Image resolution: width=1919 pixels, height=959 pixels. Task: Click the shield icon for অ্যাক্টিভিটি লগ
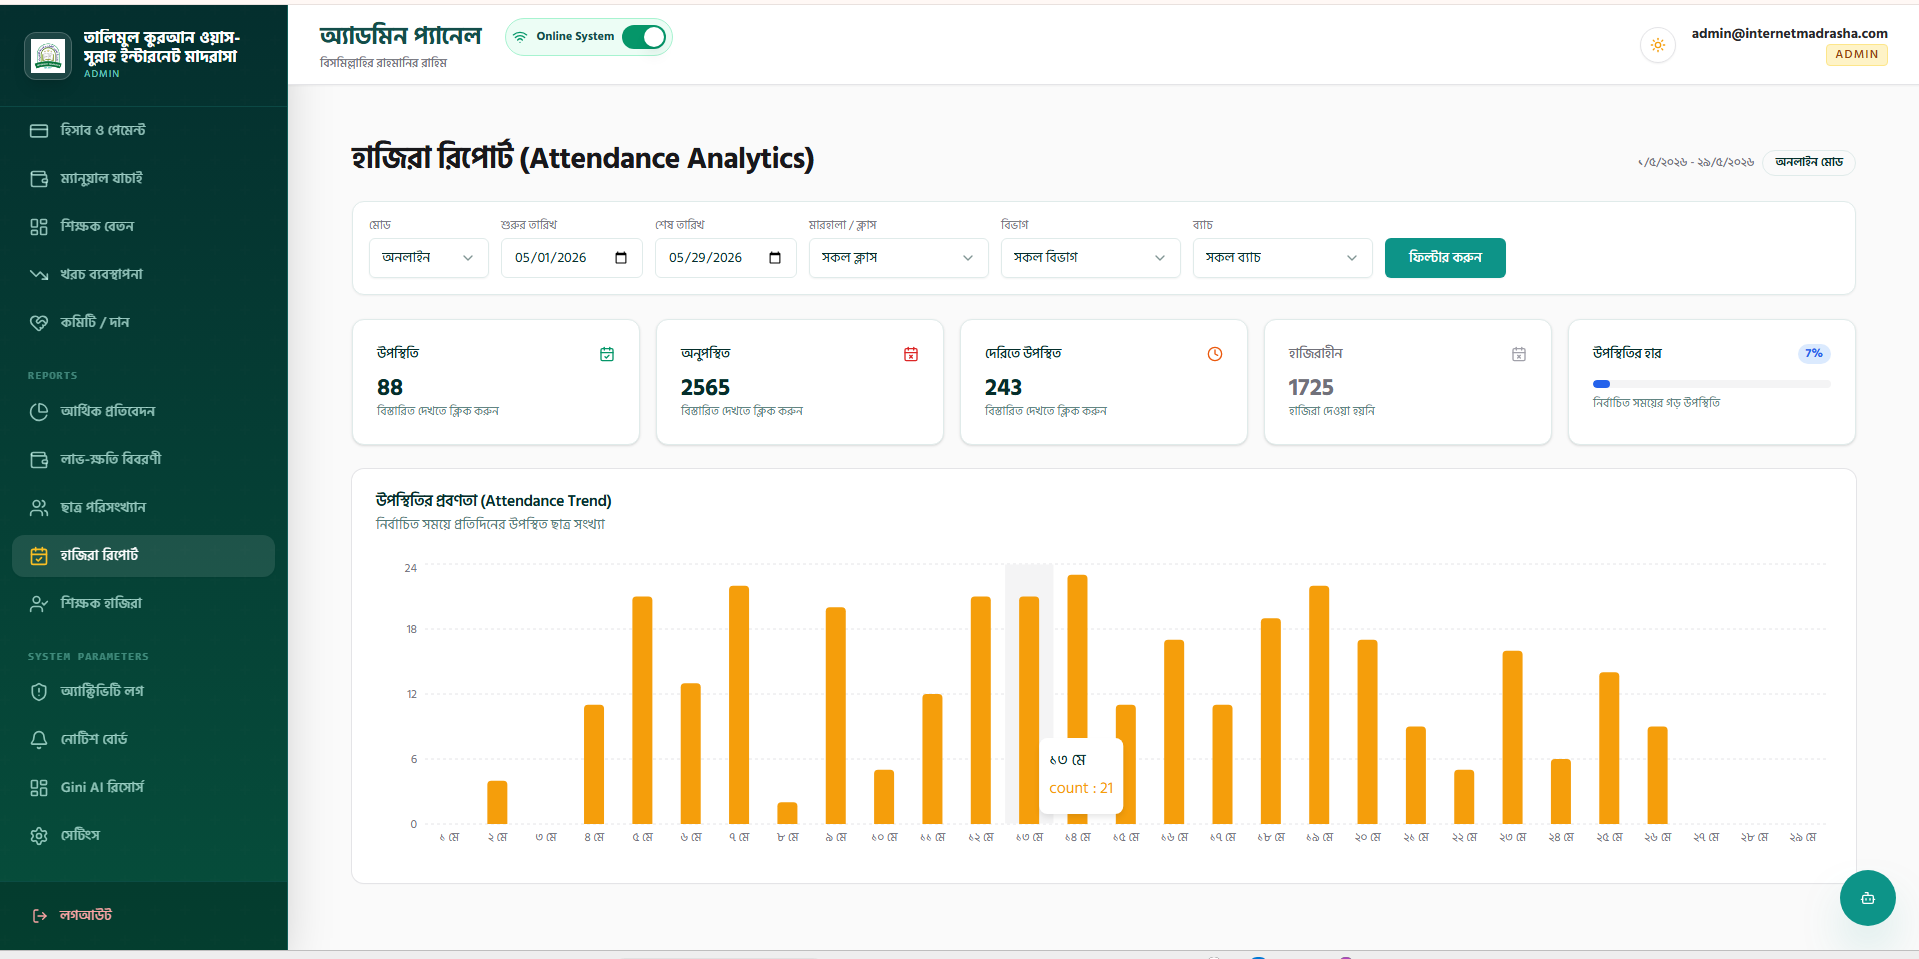click(39, 692)
